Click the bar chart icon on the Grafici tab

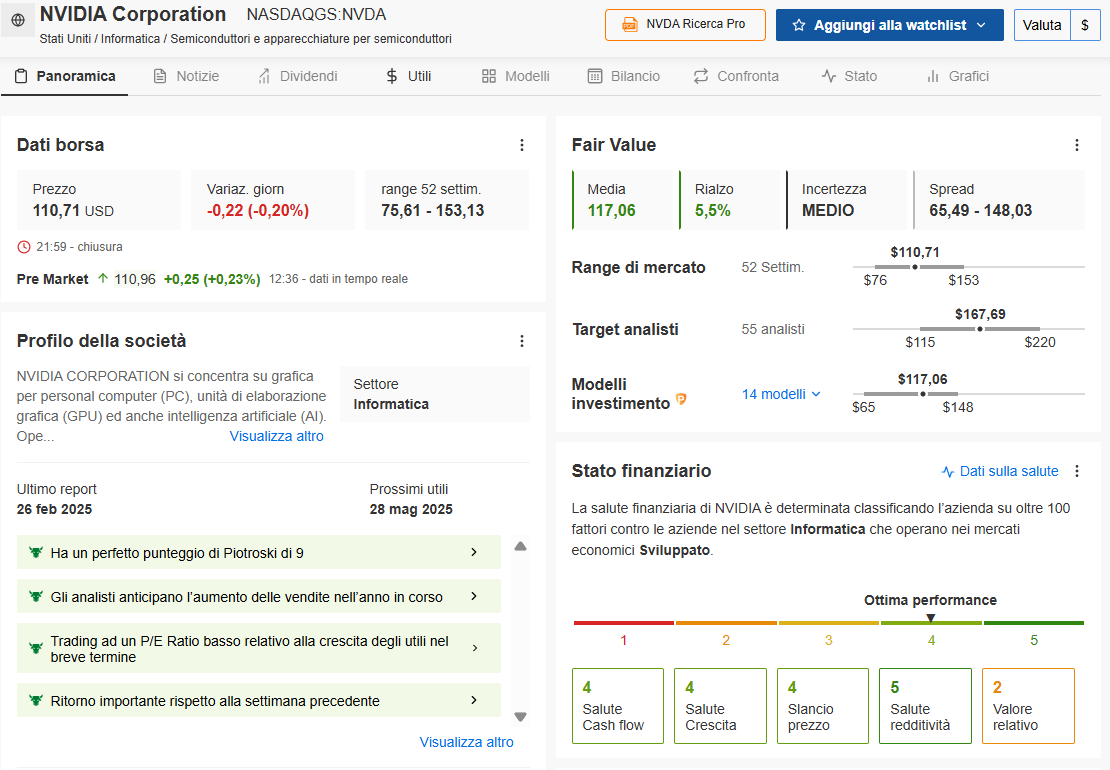(933, 76)
